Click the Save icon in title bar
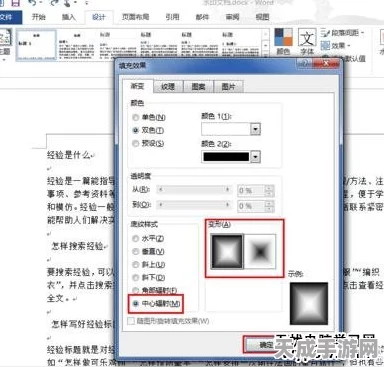The image size is (384, 367). coord(15,3)
